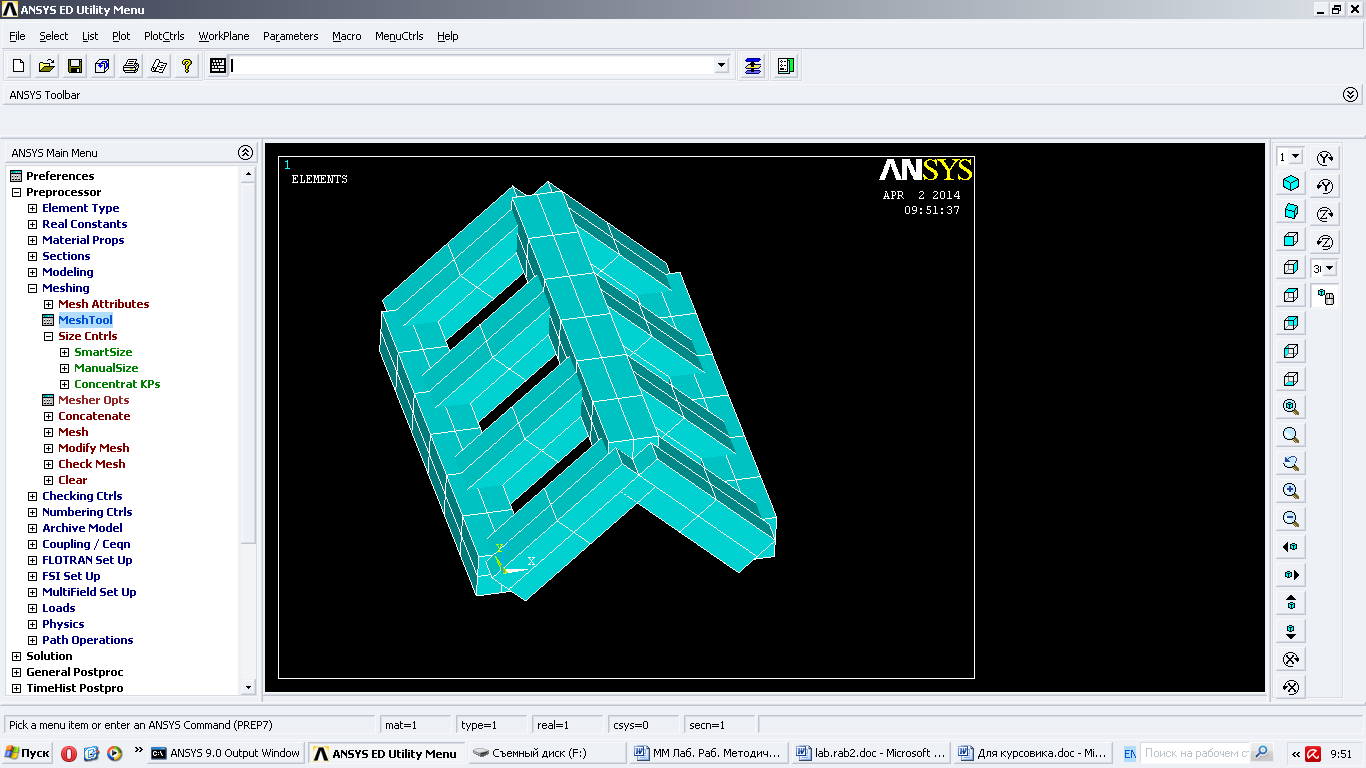Open the WorkPlane menu
1366x768 pixels.
point(224,36)
